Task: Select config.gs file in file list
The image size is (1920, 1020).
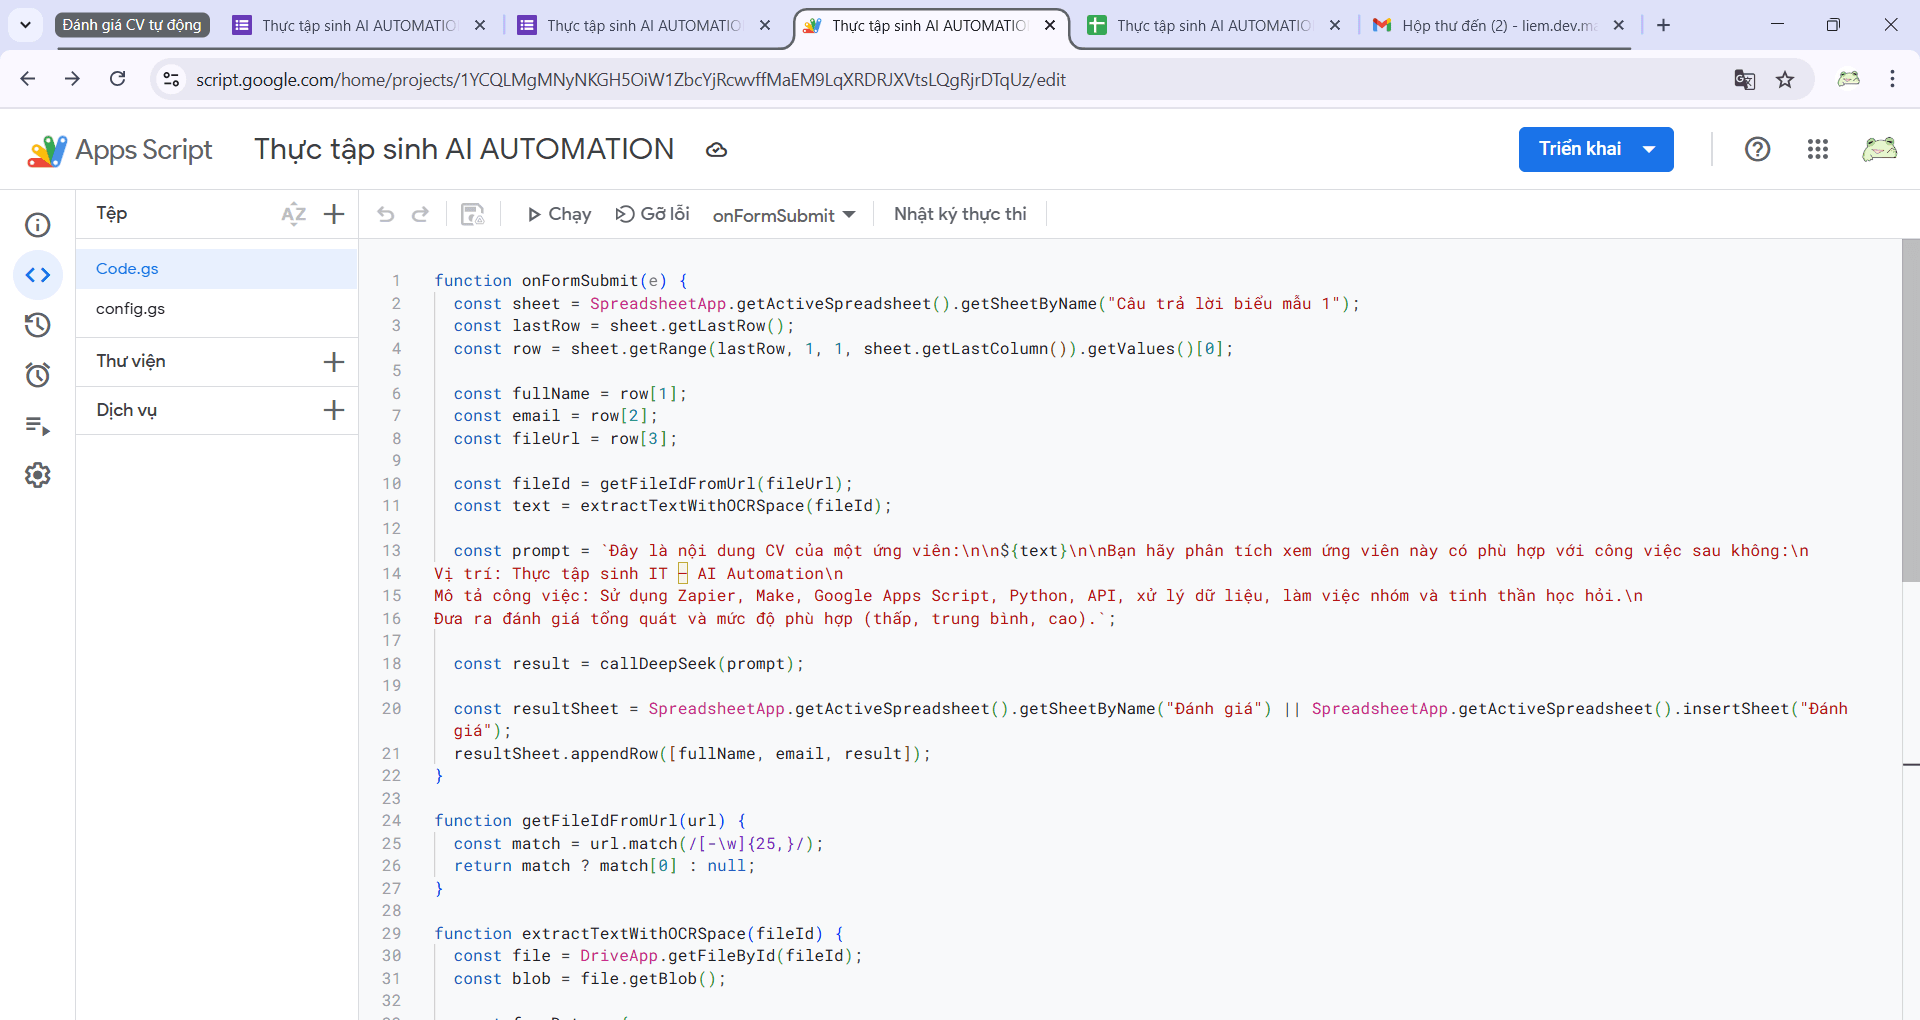Action: click(x=130, y=309)
